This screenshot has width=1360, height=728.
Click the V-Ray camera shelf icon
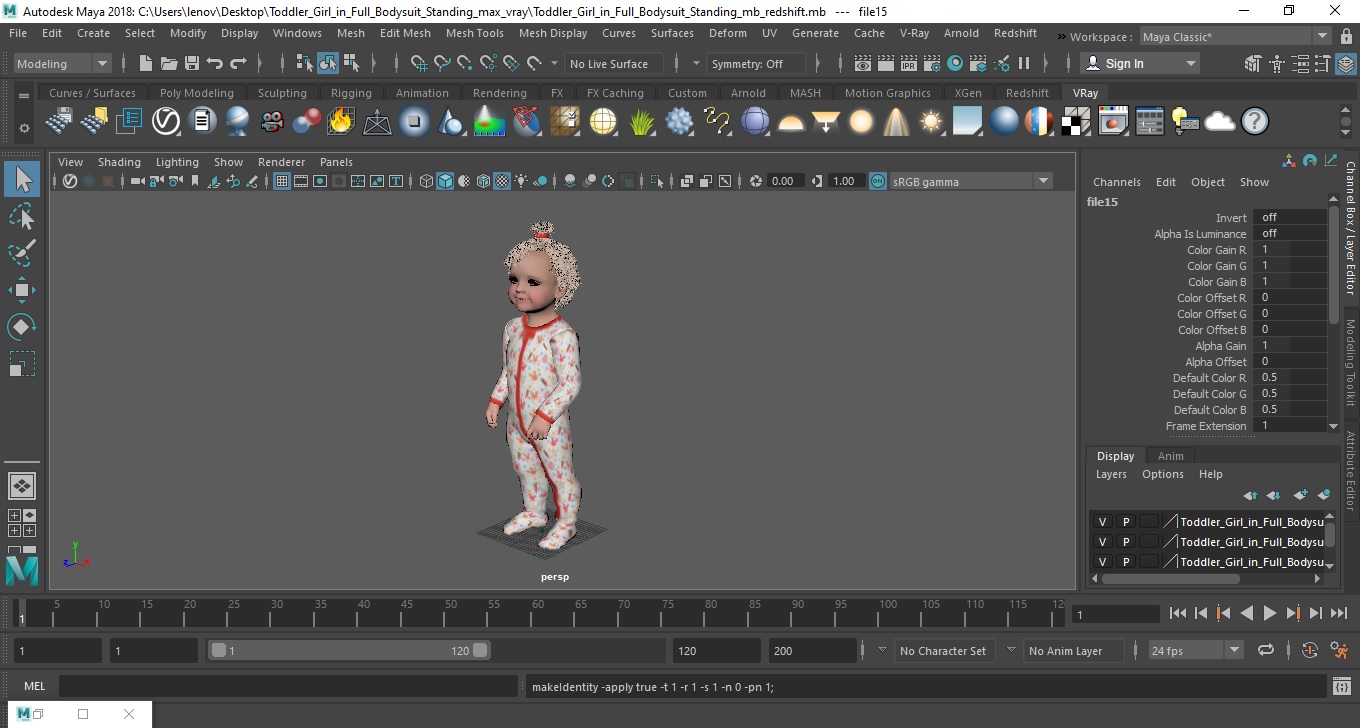(272, 122)
